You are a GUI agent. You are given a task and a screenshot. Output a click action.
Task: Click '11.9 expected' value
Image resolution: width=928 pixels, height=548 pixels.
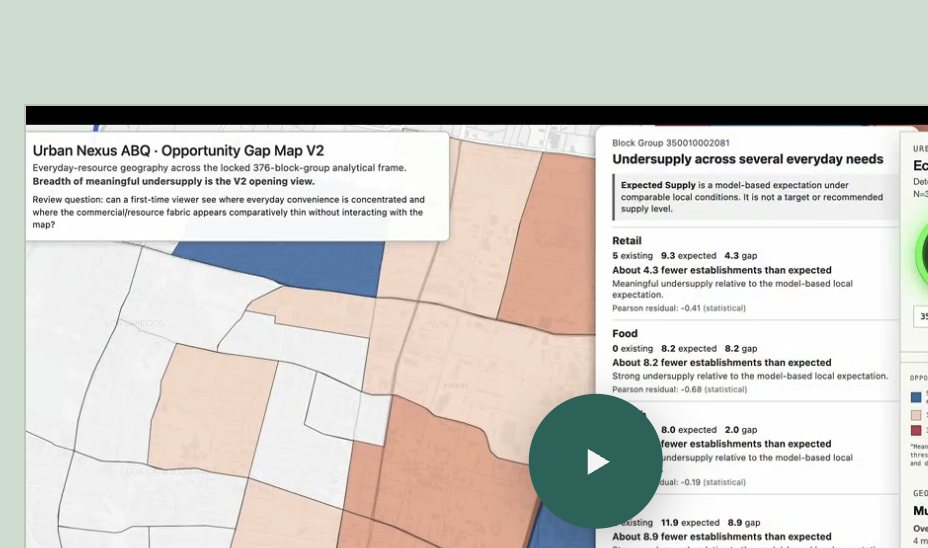coord(690,523)
